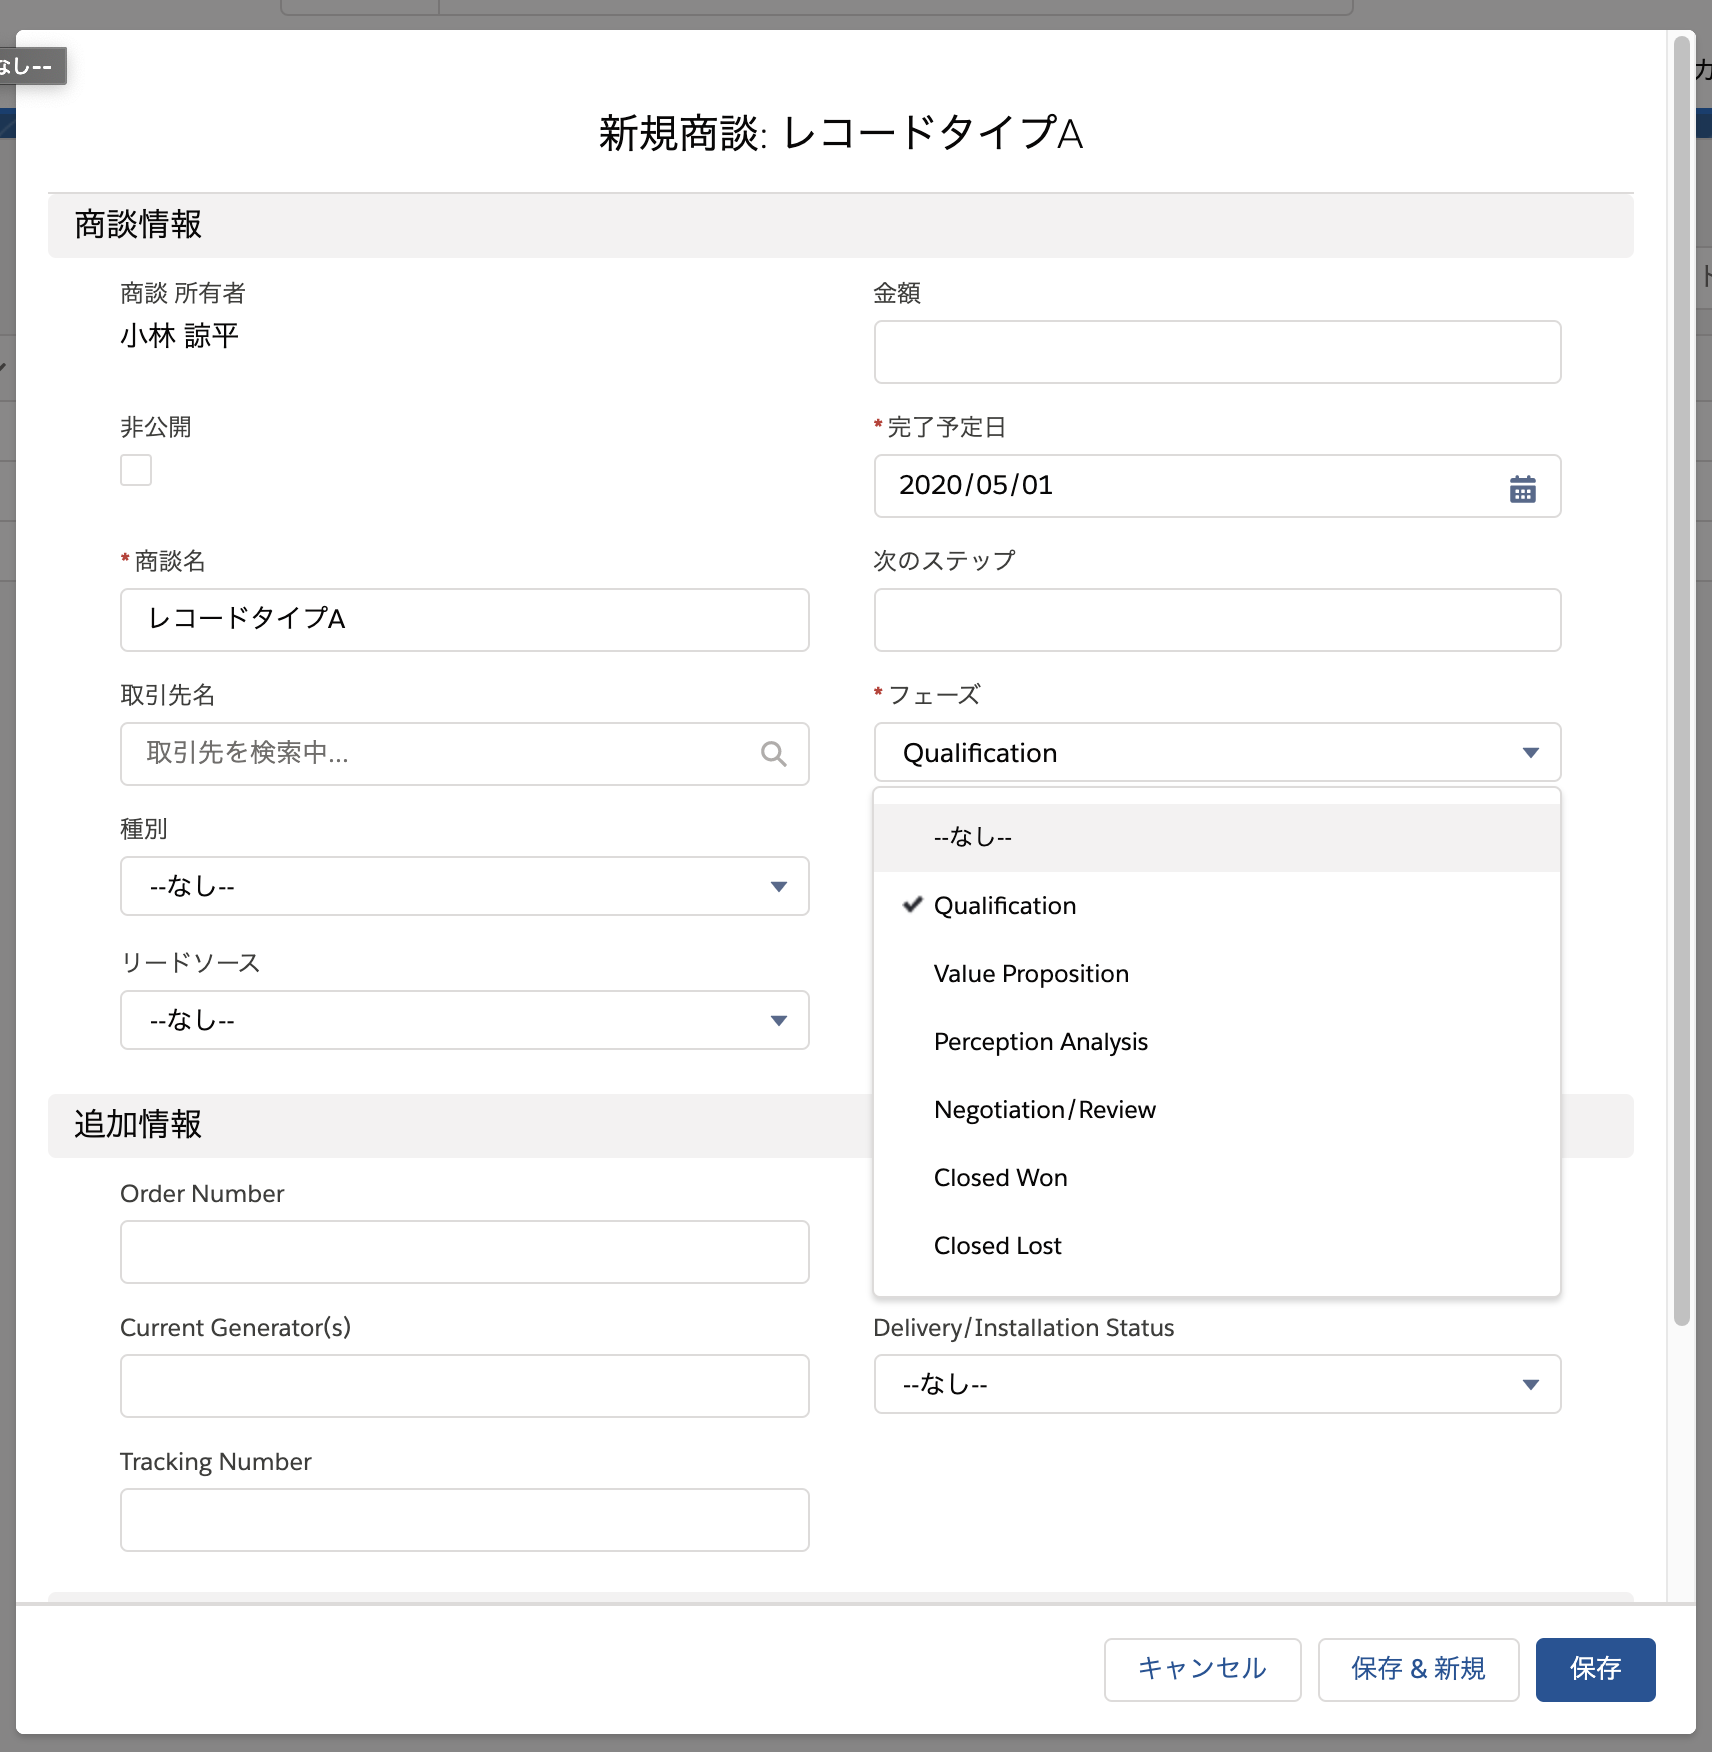Toggle the 非公開 checkbox
Viewport: 1712px width, 1752px height.
pos(135,469)
